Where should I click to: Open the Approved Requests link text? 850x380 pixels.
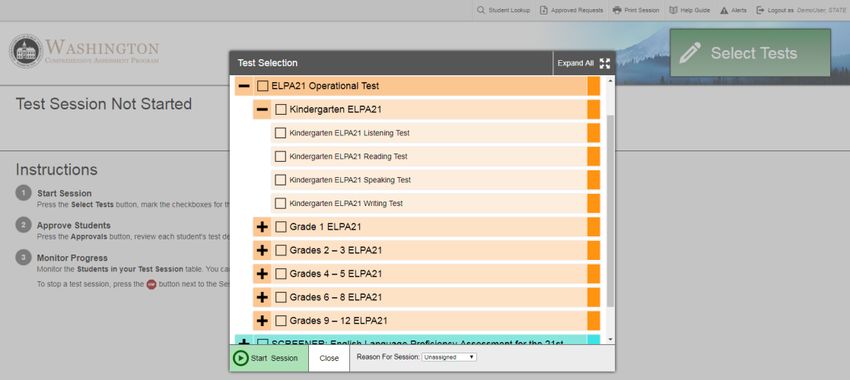(x=577, y=10)
